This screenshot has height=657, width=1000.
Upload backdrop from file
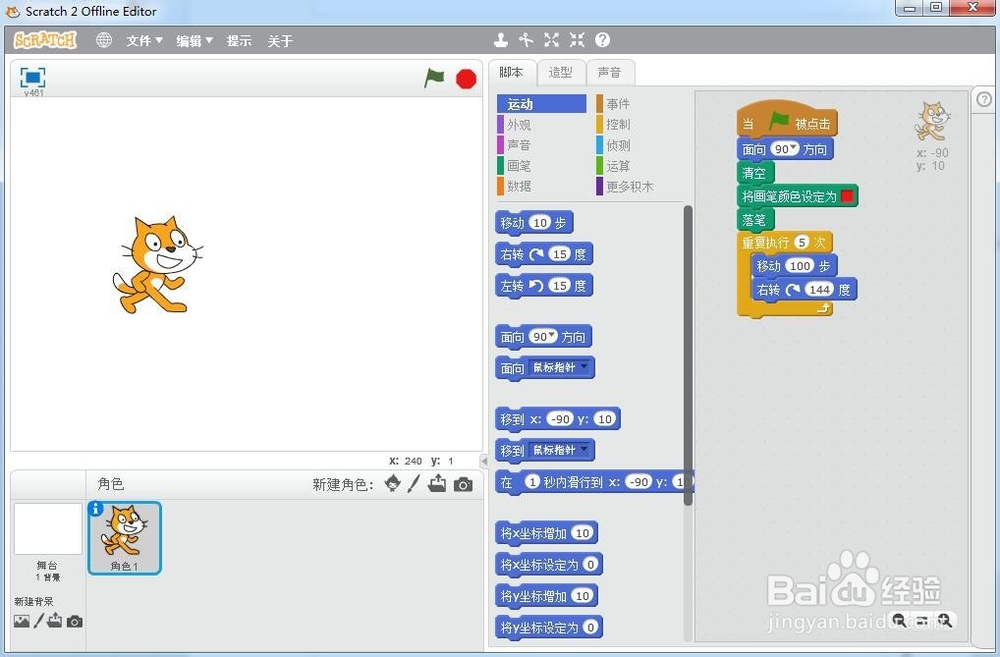click(x=55, y=620)
